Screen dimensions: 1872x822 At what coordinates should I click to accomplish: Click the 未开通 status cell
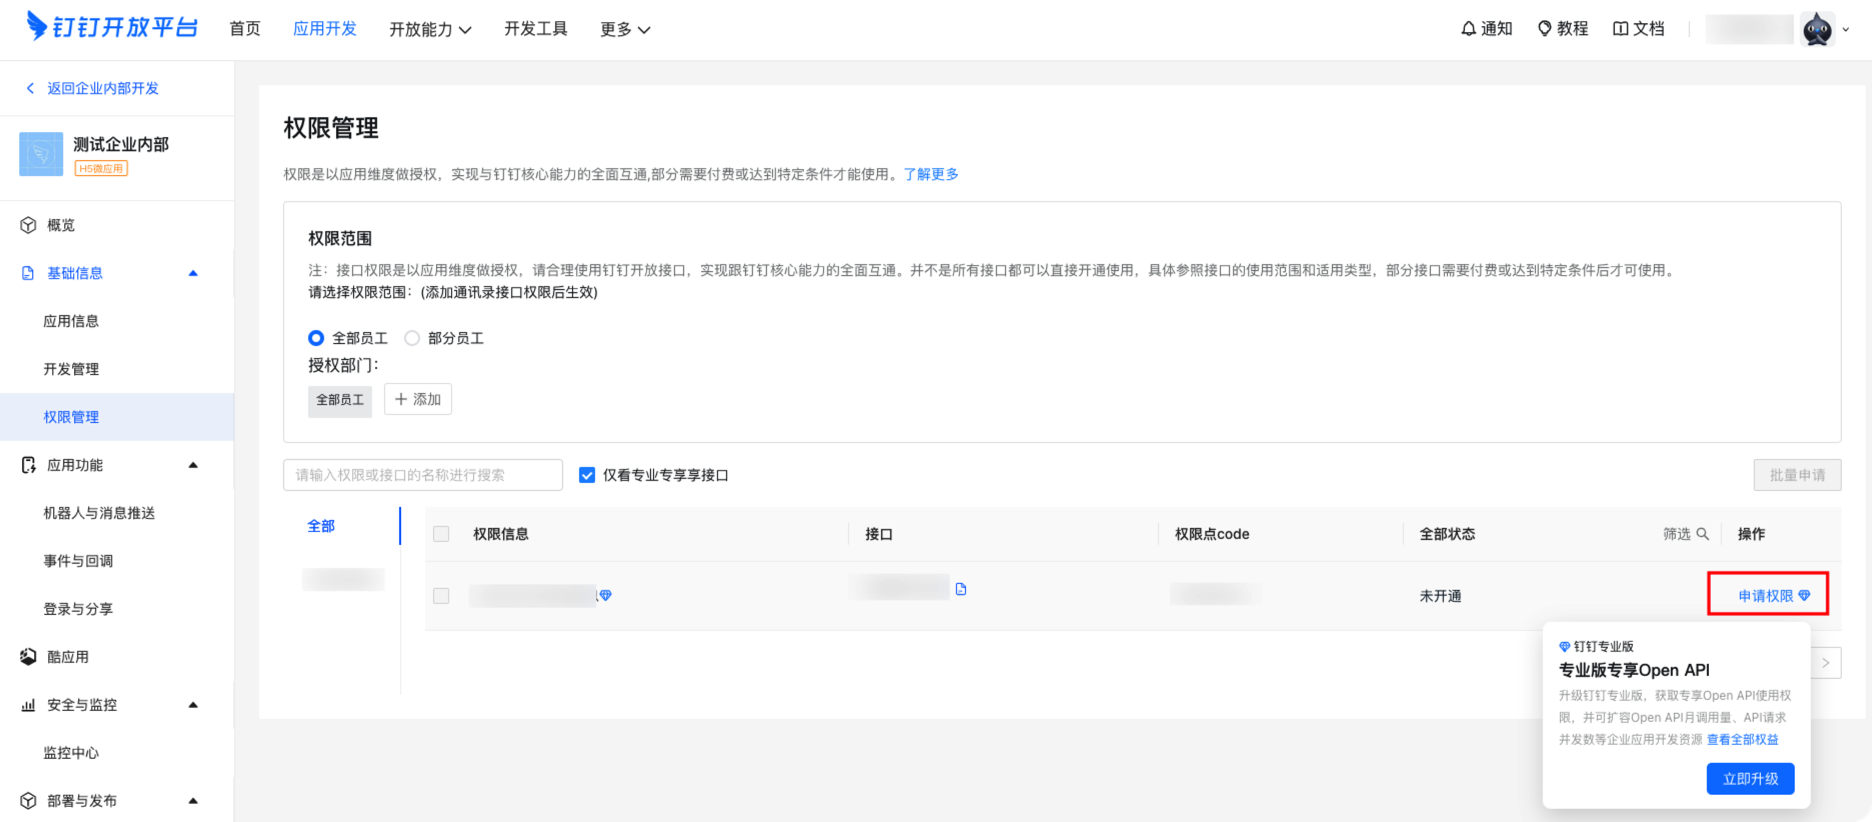click(1440, 596)
